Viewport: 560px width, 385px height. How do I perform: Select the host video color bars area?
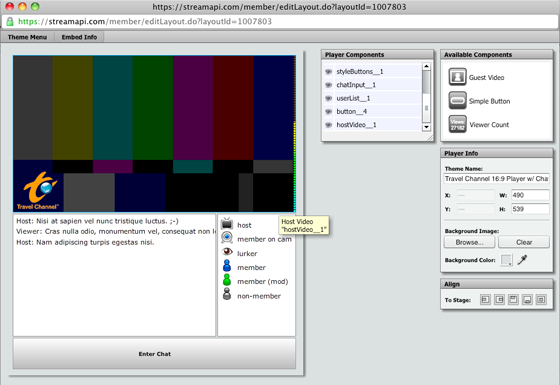click(154, 134)
